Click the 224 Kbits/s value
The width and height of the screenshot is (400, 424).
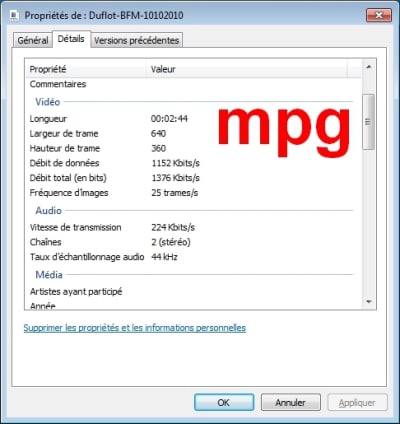point(173,227)
